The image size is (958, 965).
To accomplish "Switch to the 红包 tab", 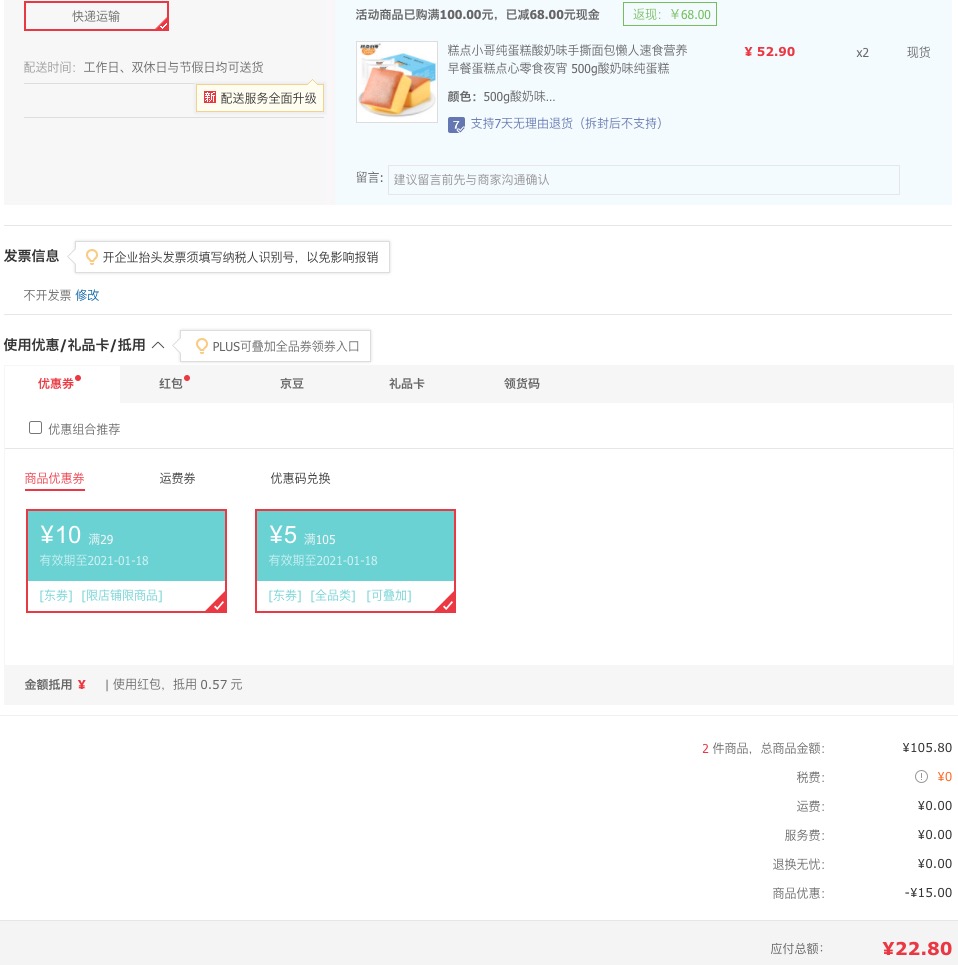I will [171, 384].
